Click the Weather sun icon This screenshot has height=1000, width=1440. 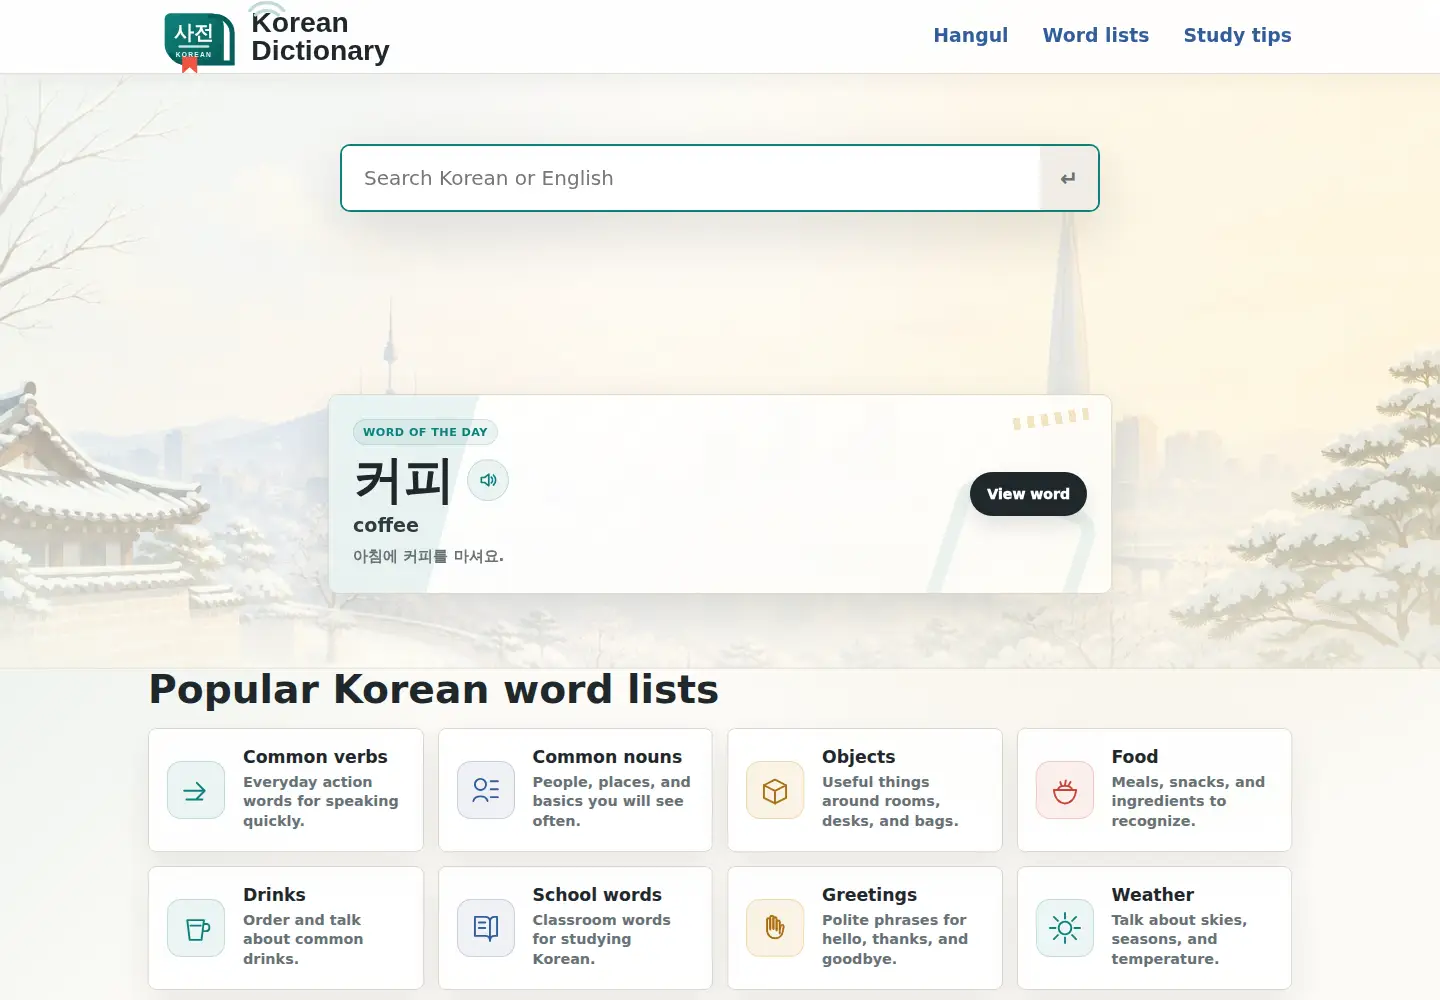pos(1065,928)
